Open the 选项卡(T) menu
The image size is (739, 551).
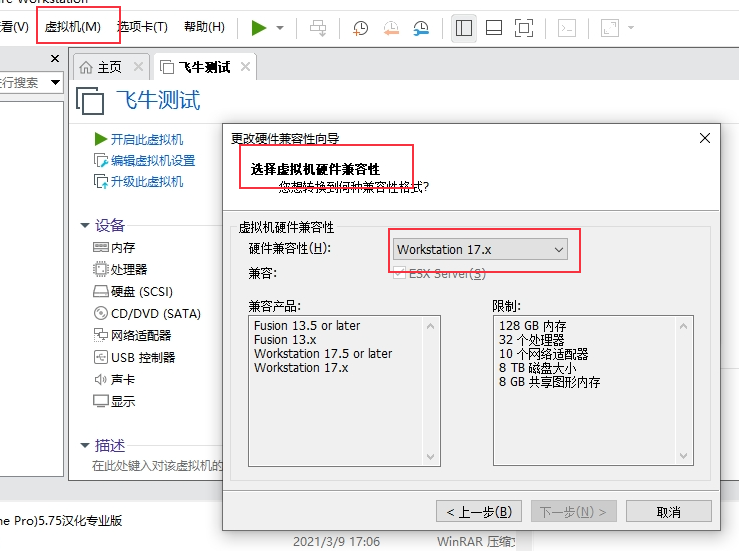(x=142, y=27)
